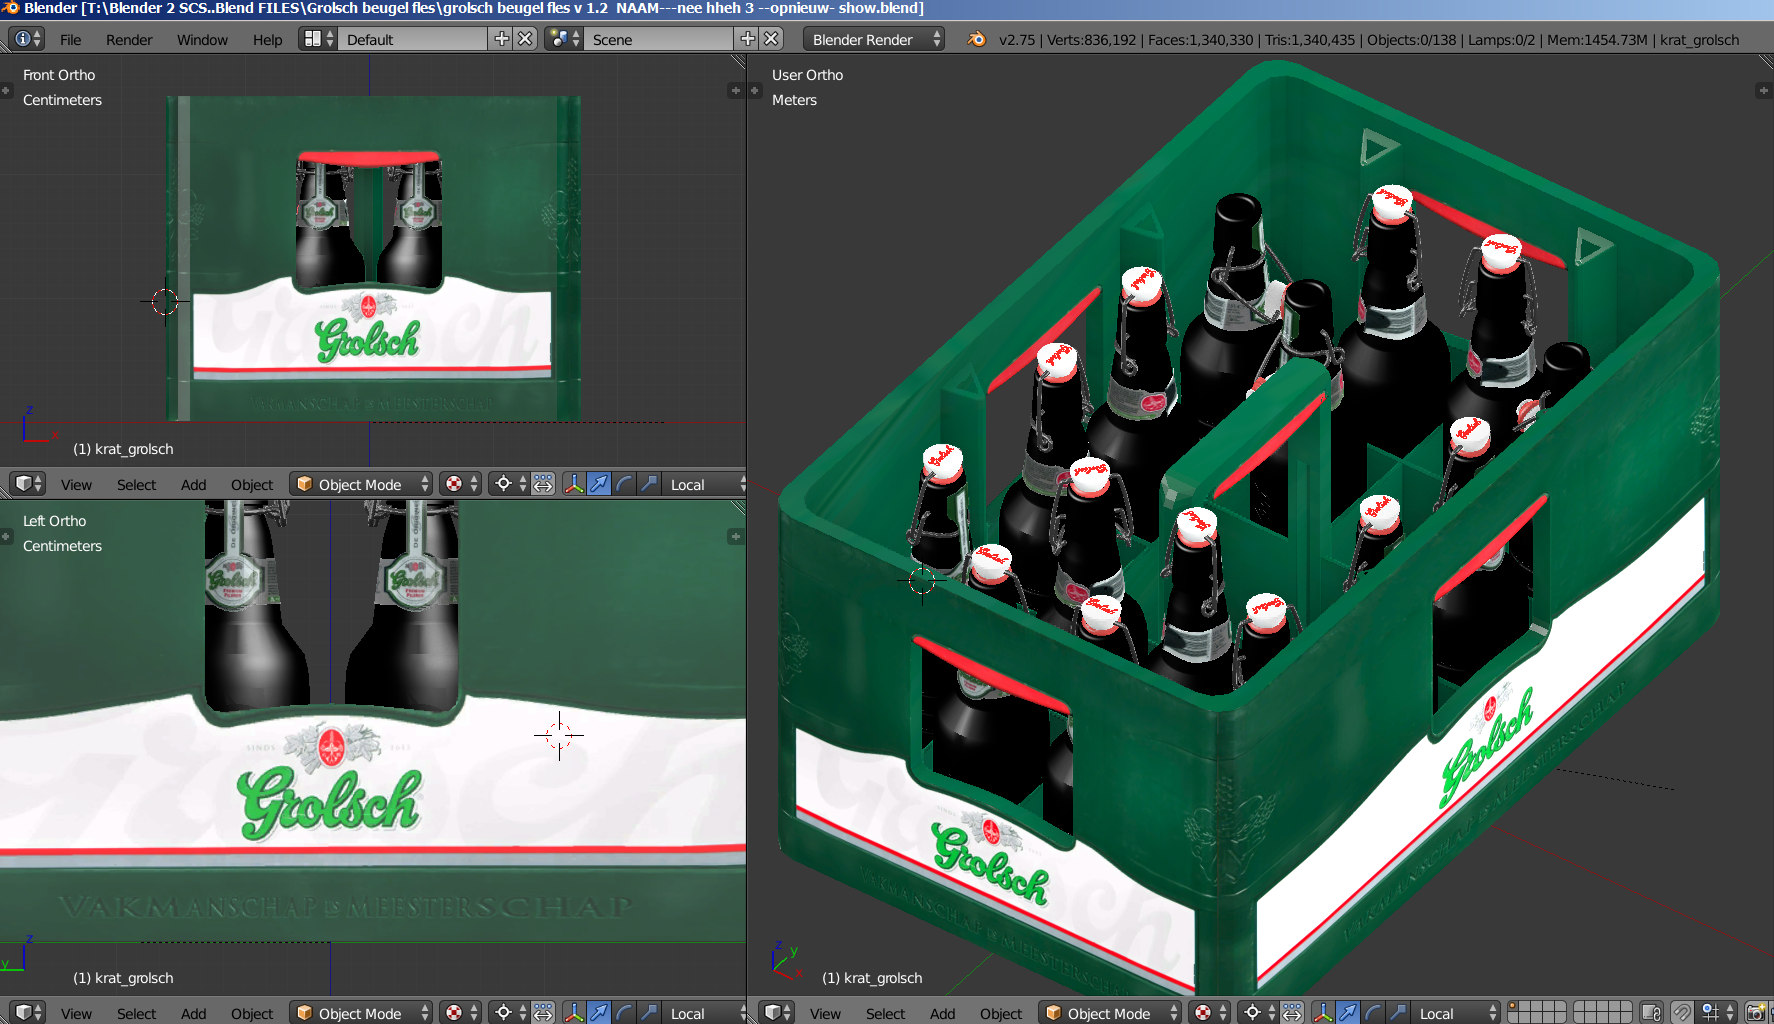The width and height of the screenshot is (1774, 1024).
Task: Toggle translate manipulator in Front Ortho viewport
Action: [599, 484]
